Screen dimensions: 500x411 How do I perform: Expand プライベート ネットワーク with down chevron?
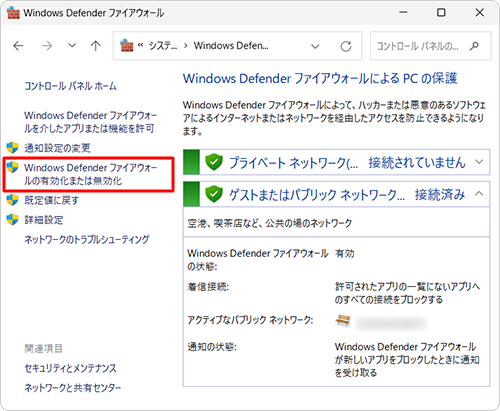point(479,162)
